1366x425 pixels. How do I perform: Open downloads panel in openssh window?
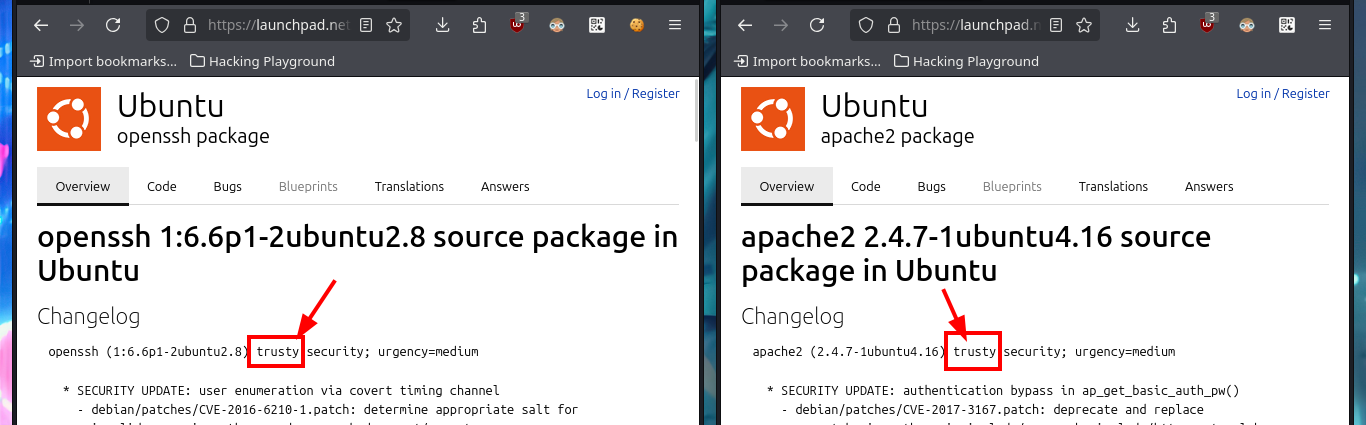(x=443, y=25)
